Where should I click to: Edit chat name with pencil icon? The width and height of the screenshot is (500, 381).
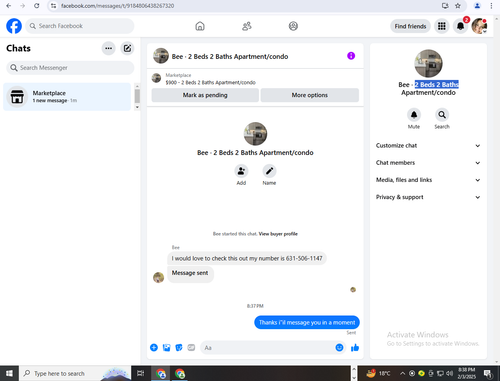tap(269, 171)
